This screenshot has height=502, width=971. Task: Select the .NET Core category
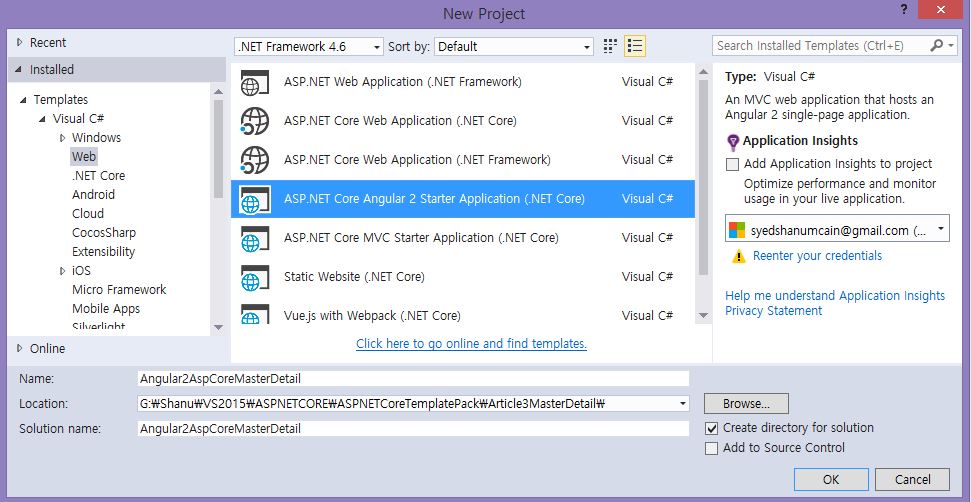point(98,176)
